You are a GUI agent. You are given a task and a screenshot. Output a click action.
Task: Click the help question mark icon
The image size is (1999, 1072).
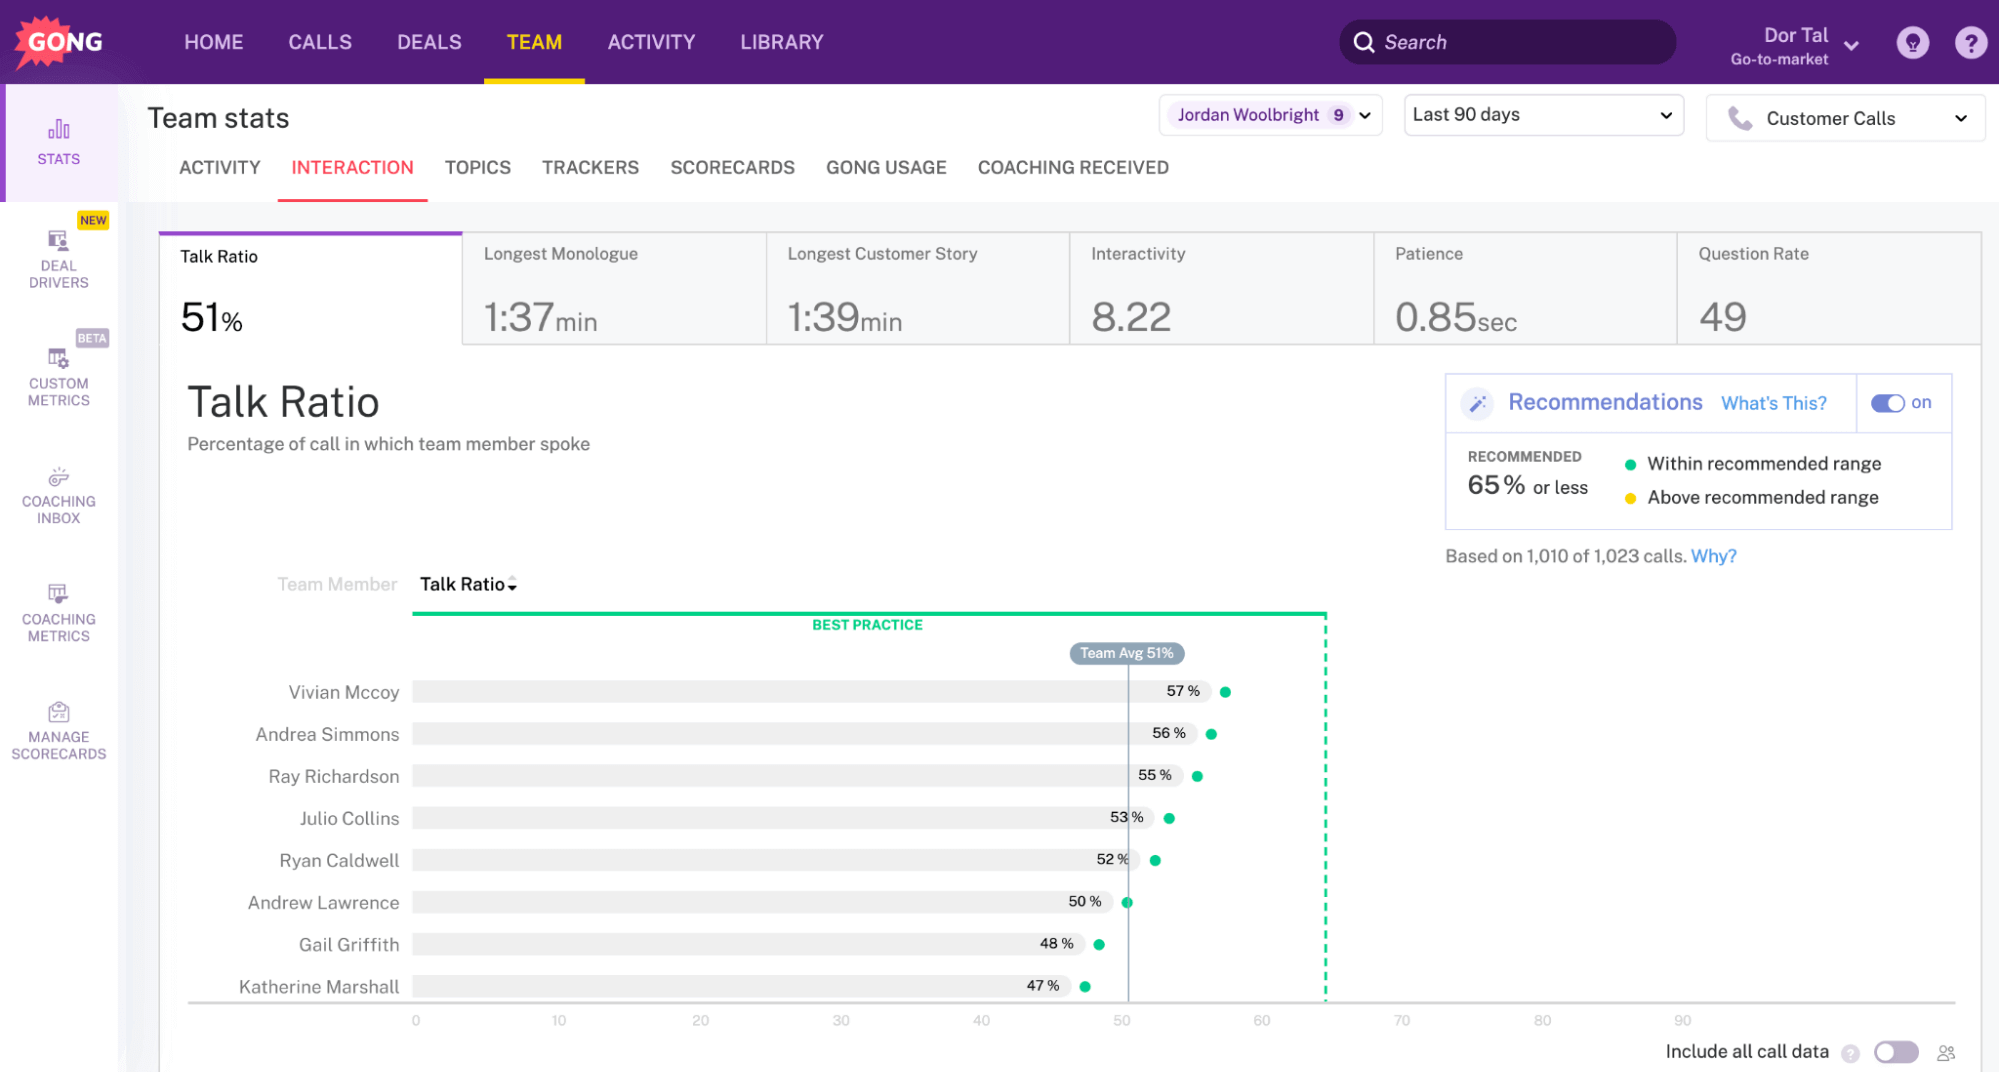1970,43
